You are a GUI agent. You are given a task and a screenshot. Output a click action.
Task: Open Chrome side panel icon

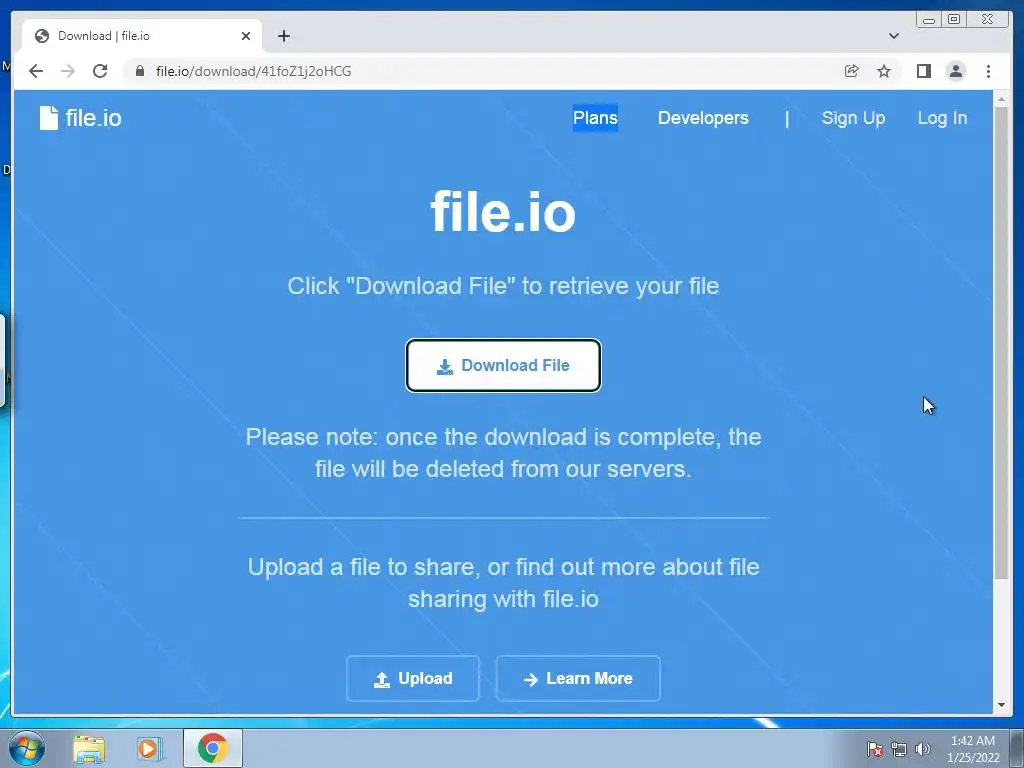923,71
